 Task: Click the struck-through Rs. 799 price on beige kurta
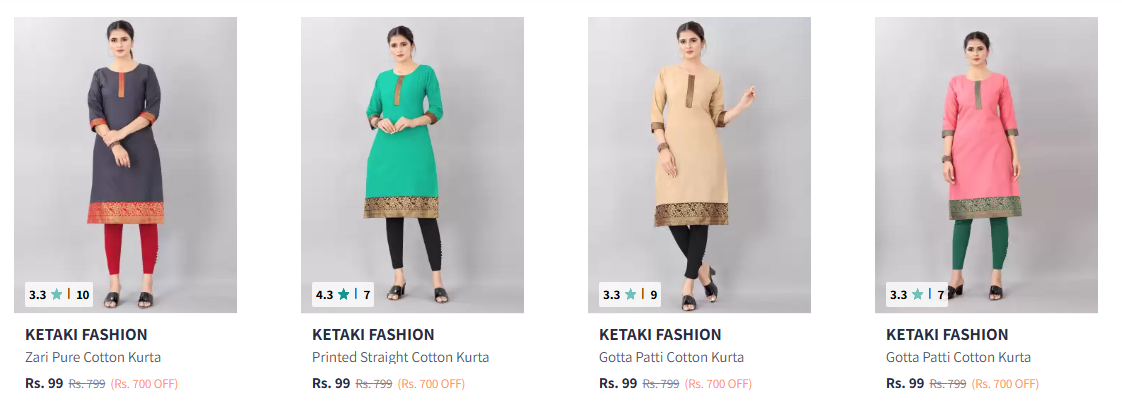pos(661,384)
